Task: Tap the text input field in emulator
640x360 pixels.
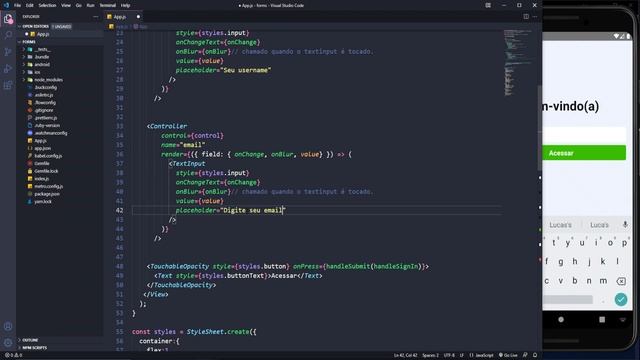Action: [584, 135]
